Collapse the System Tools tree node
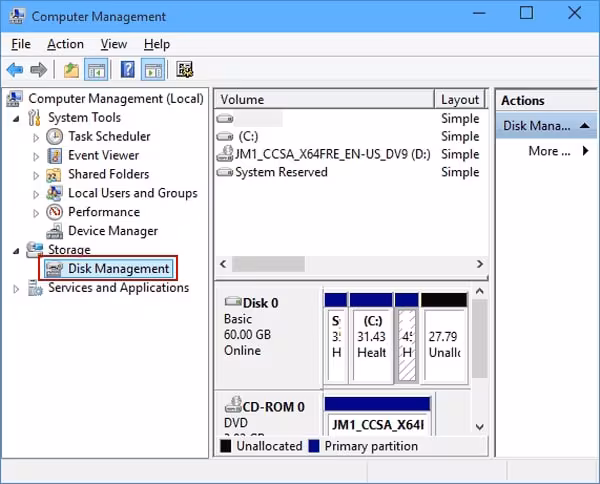The image size is (600, 484). [x=16, y=119]
